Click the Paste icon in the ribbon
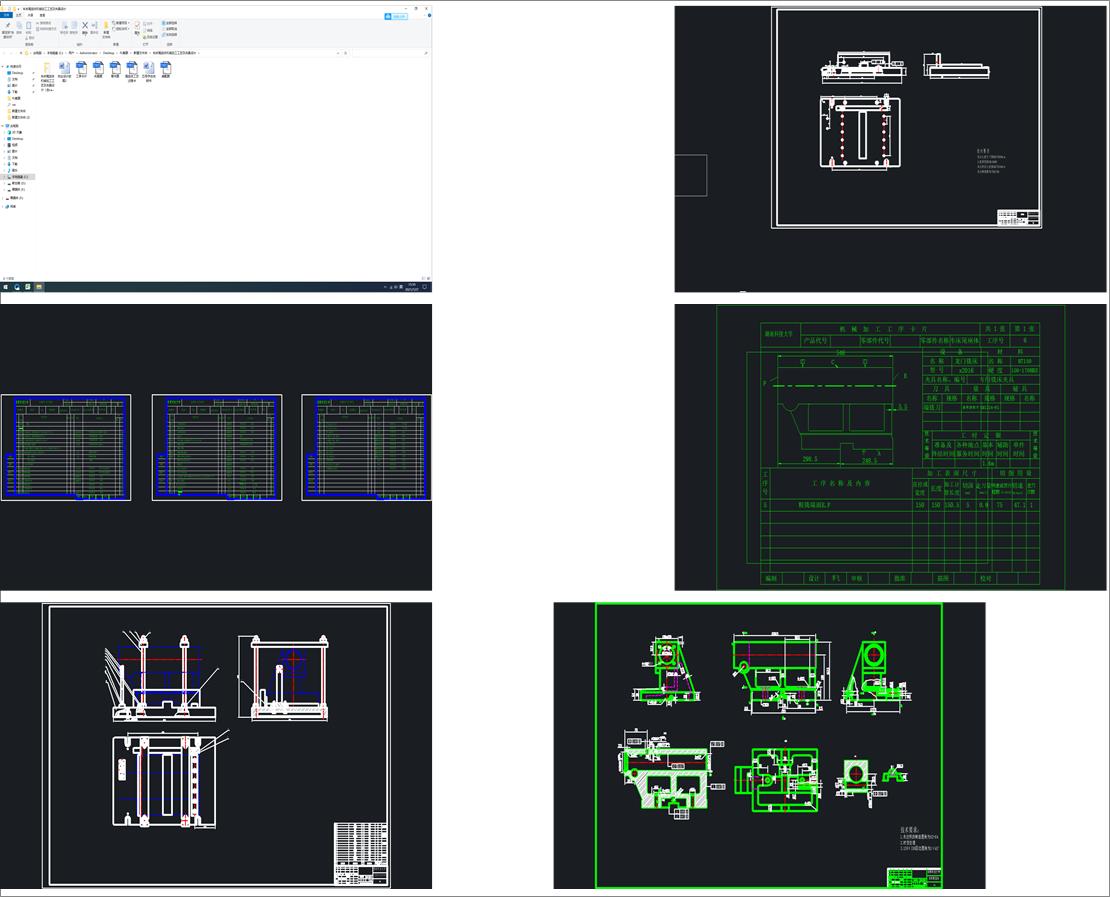This screenshot has width=1110, height=897. click(28, 25)
